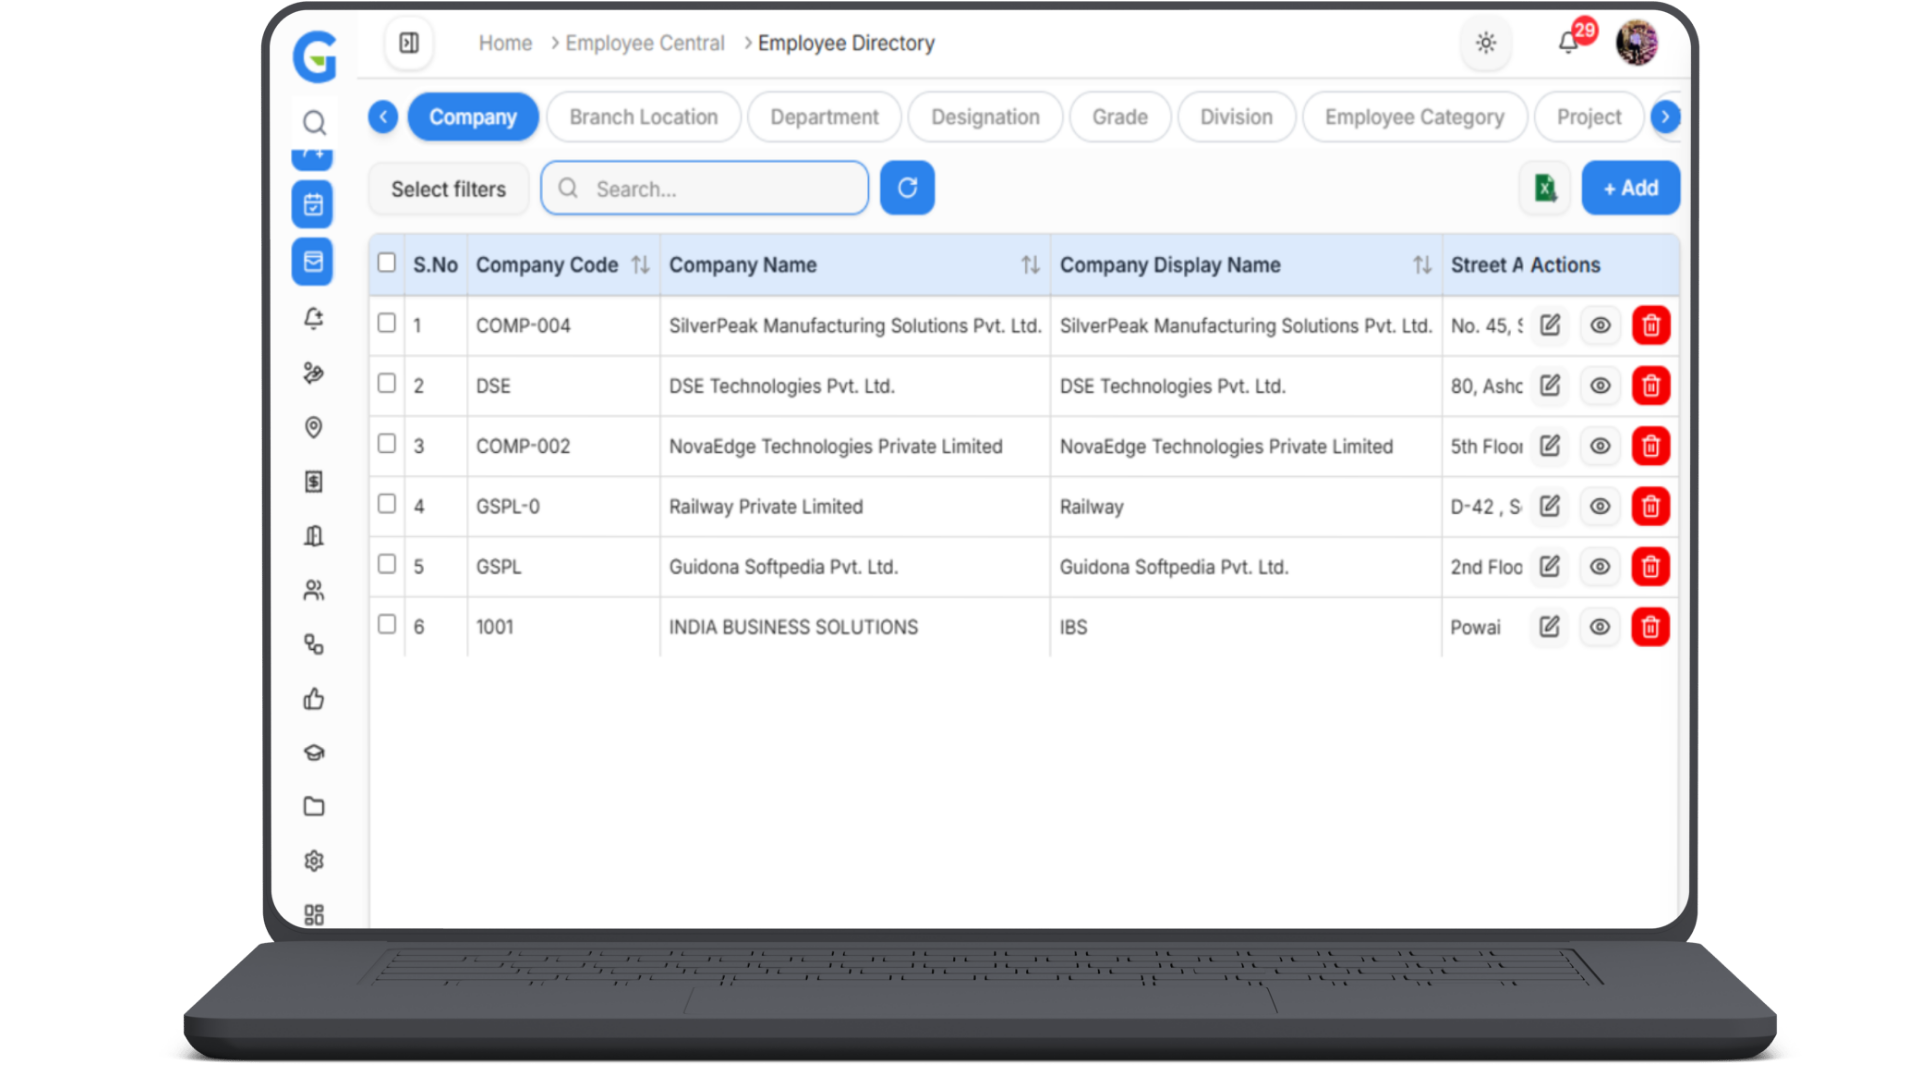
Task: Check the checkbox for row 3 NovaEdge Technologies
Action: (x=386, y=444)
